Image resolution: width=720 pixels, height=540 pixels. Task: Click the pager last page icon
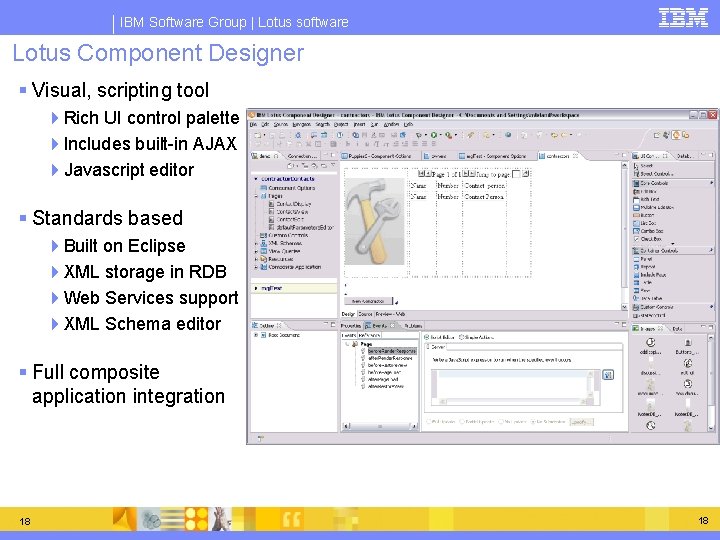[472, 174]
